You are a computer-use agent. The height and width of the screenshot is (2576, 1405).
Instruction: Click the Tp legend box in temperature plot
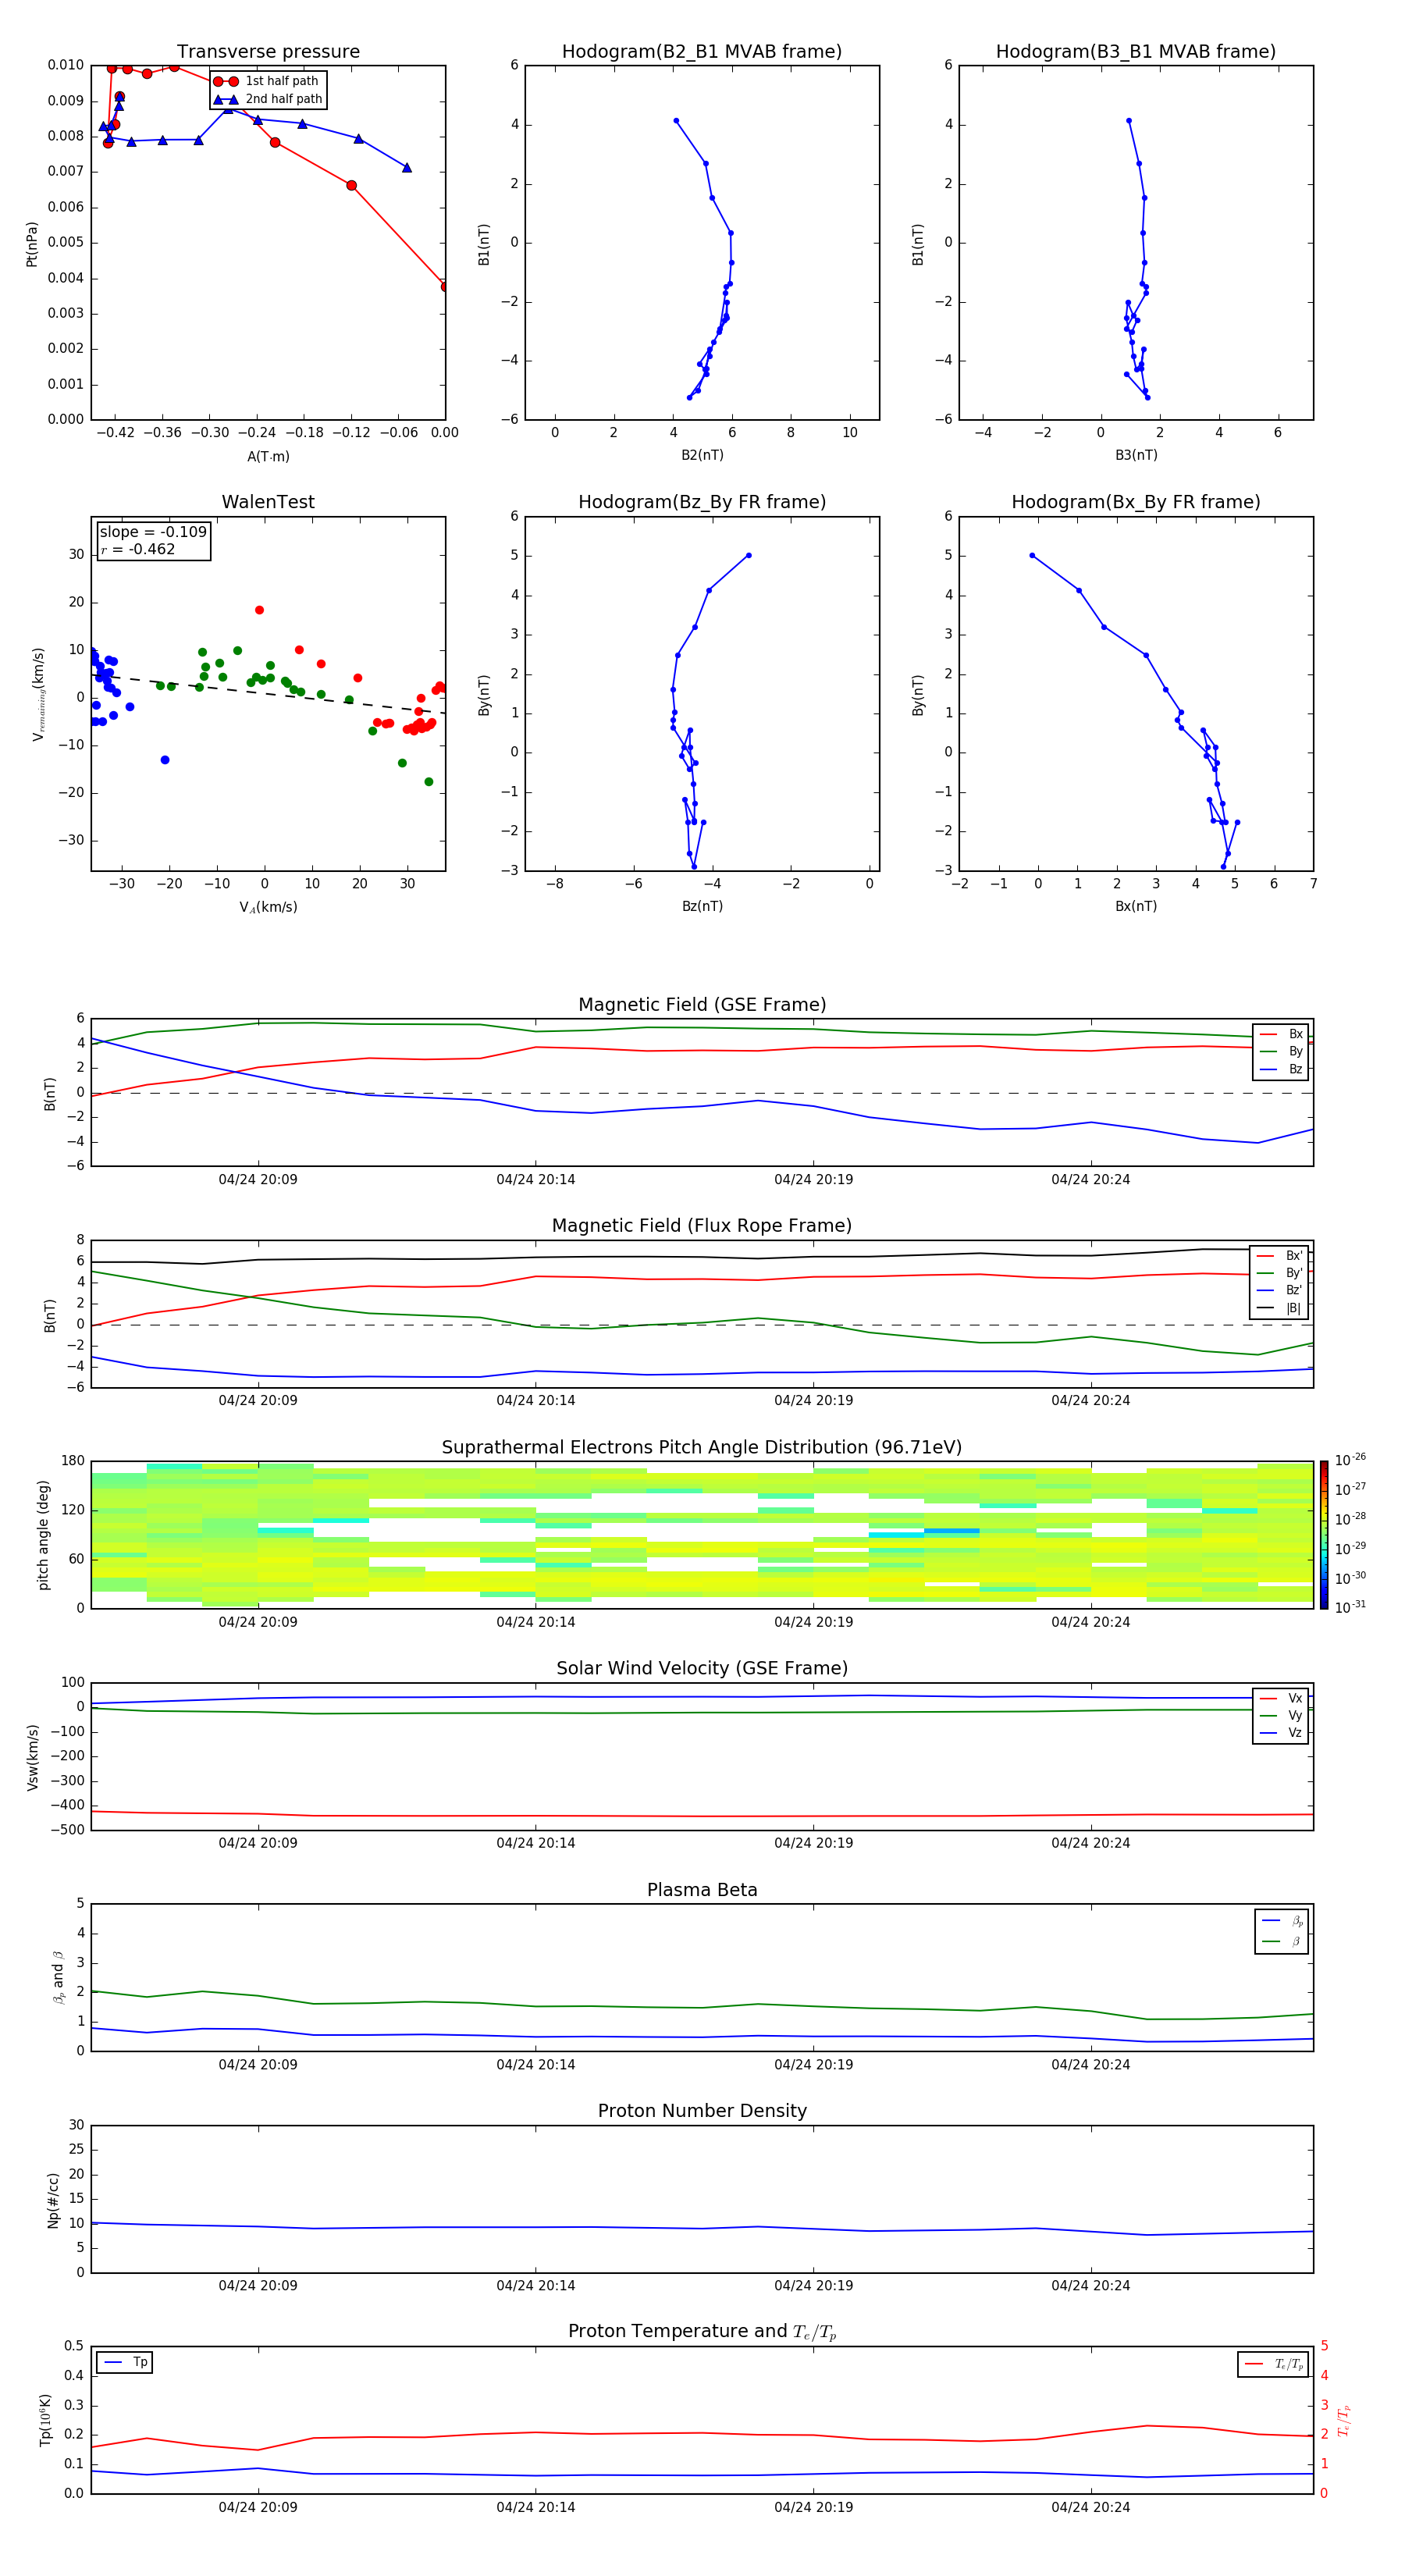click(124, 2363)
